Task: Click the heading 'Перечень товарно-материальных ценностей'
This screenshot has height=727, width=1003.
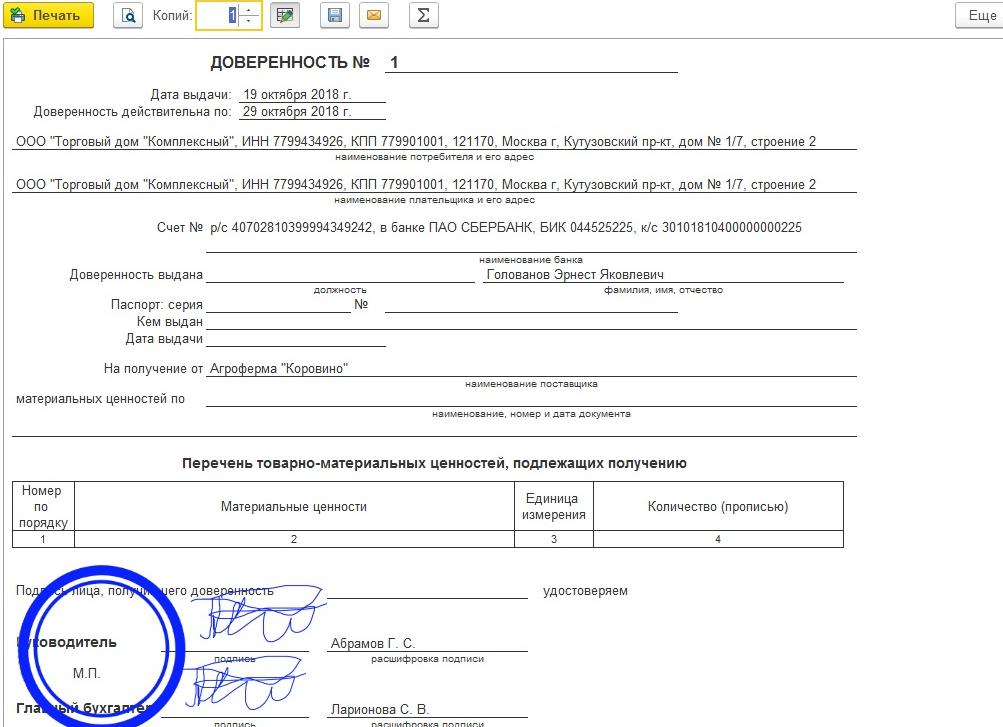Action: coord(434,463)
